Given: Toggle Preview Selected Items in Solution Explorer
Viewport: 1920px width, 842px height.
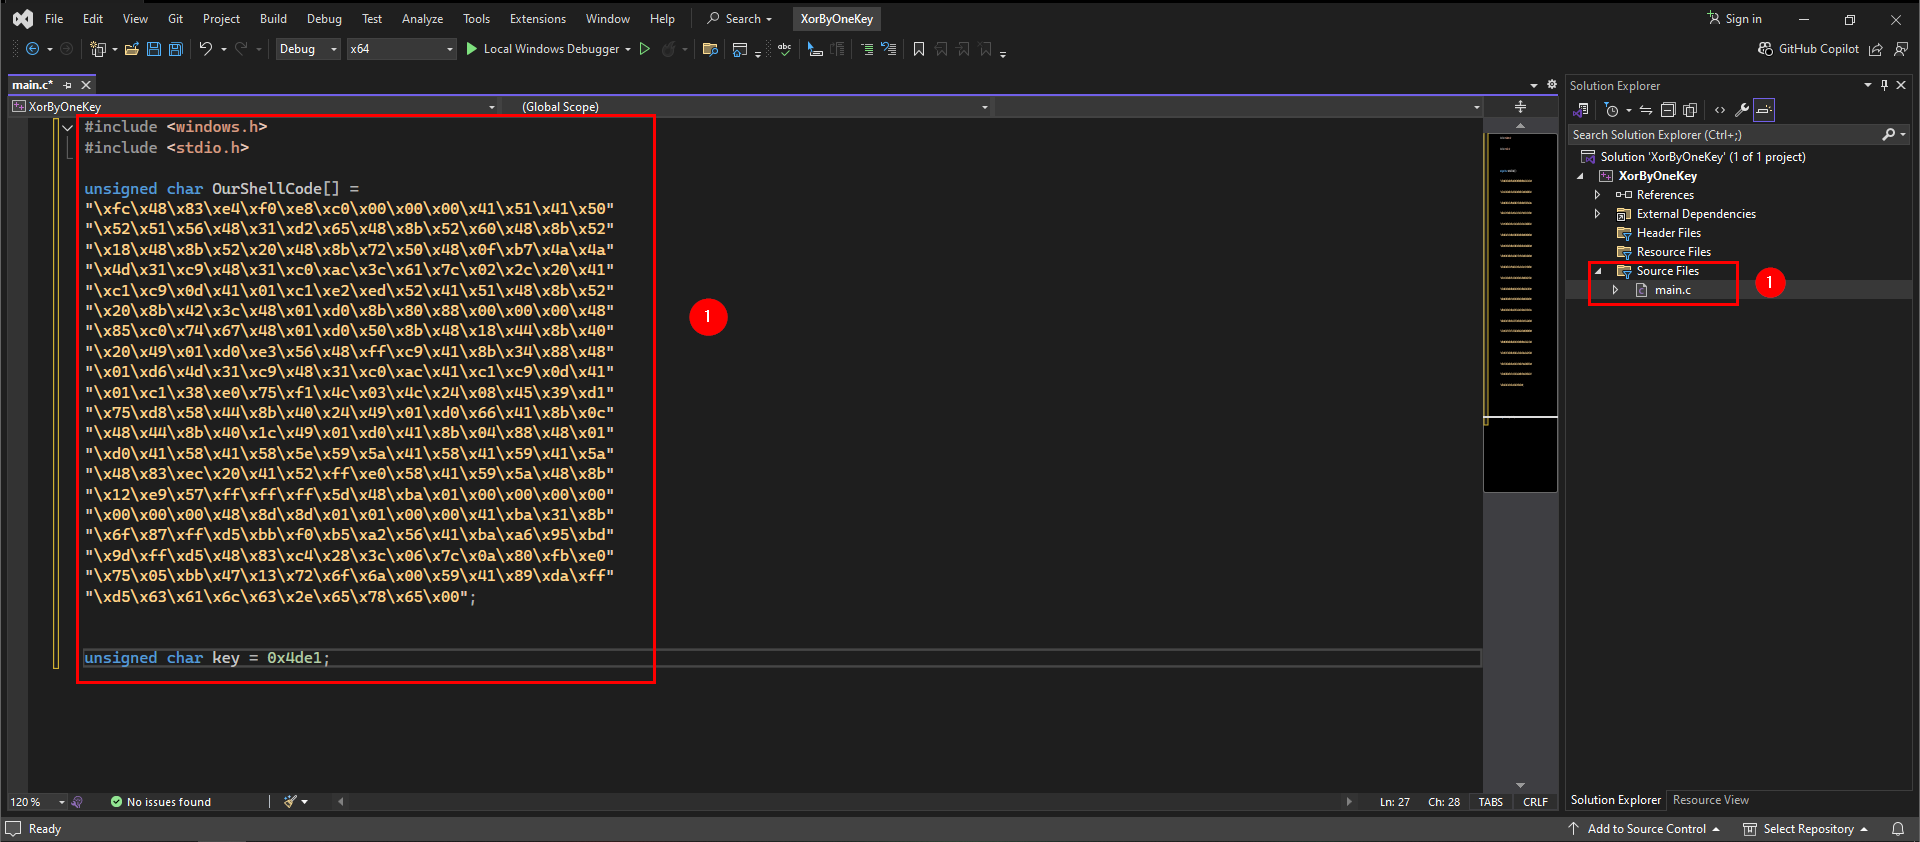Looking at the screenshot, I should [x=1764, y=110].
